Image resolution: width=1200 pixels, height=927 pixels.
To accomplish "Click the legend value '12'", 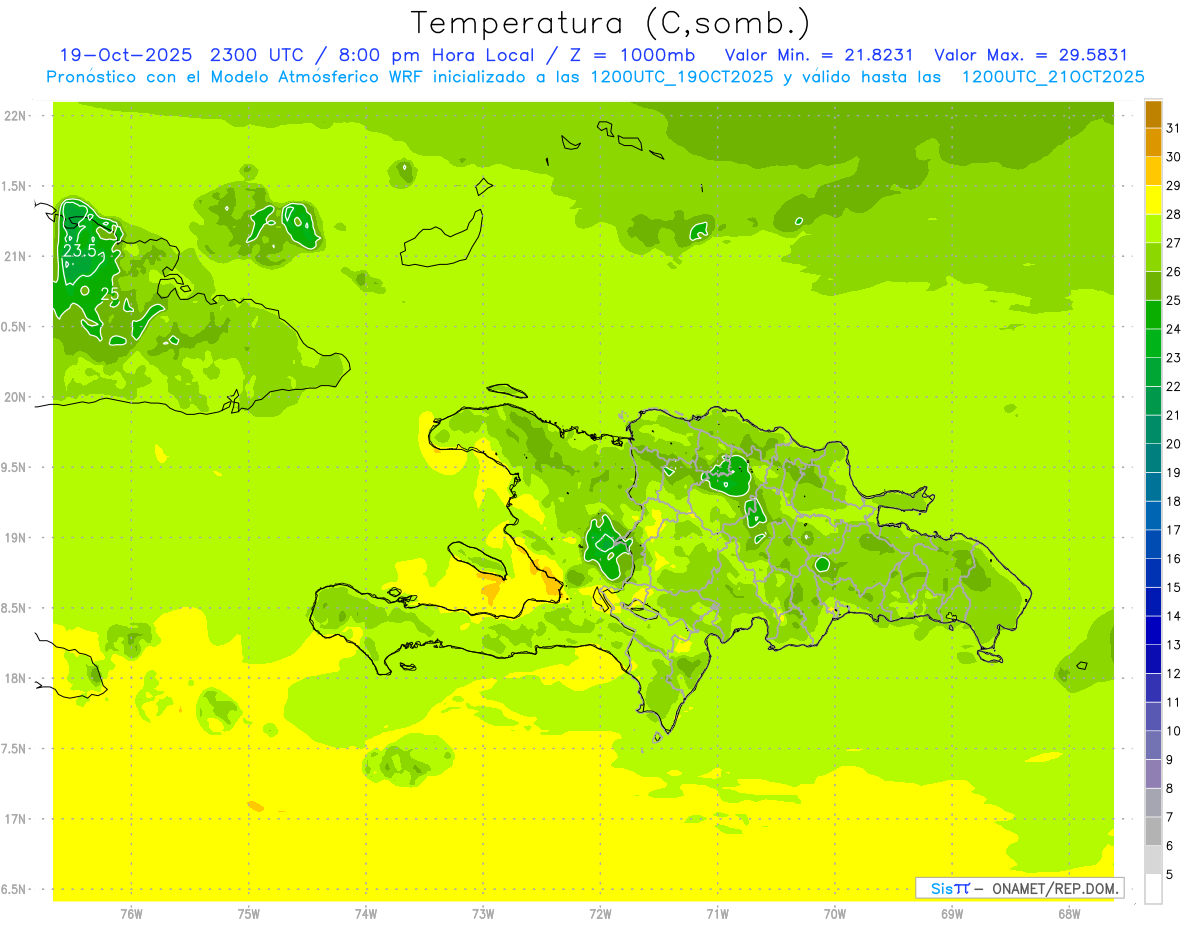I will (x=1174, y=674).
